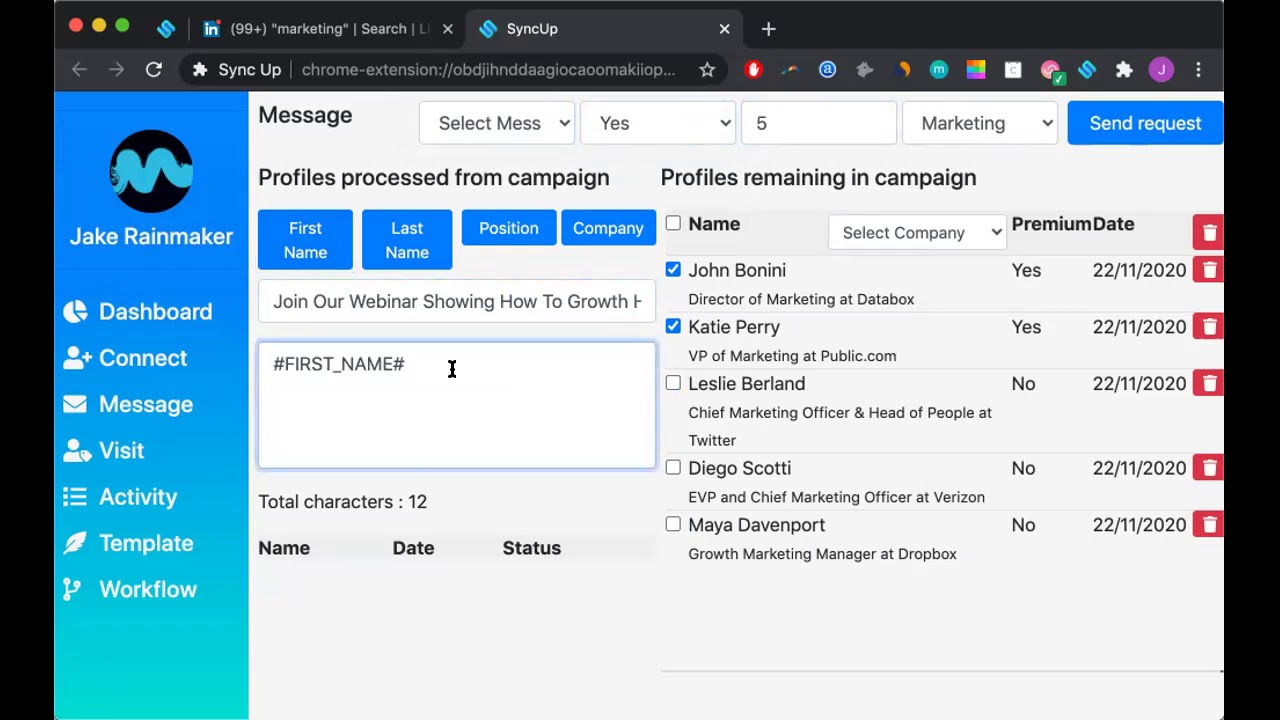The width and height of the screenshot is (1280, 720).
Task: Click 'Total characters : 12' text
Action: 343,502
